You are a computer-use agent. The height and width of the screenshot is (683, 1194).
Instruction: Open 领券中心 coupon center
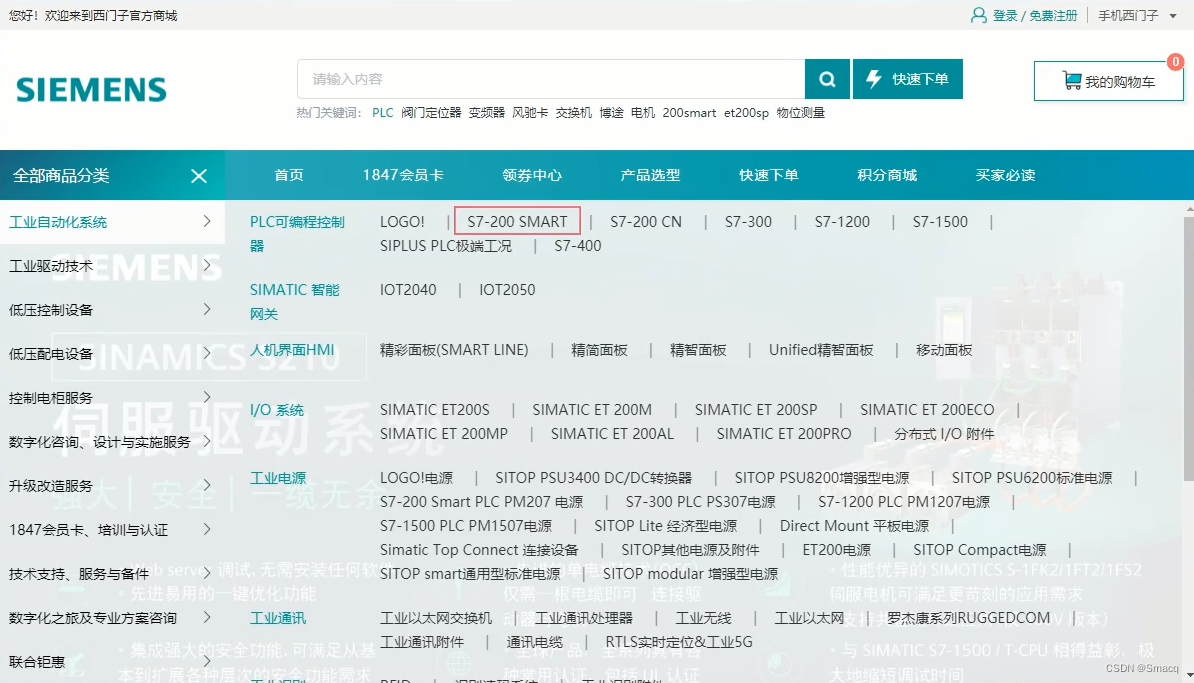click(x=532, y=174)
